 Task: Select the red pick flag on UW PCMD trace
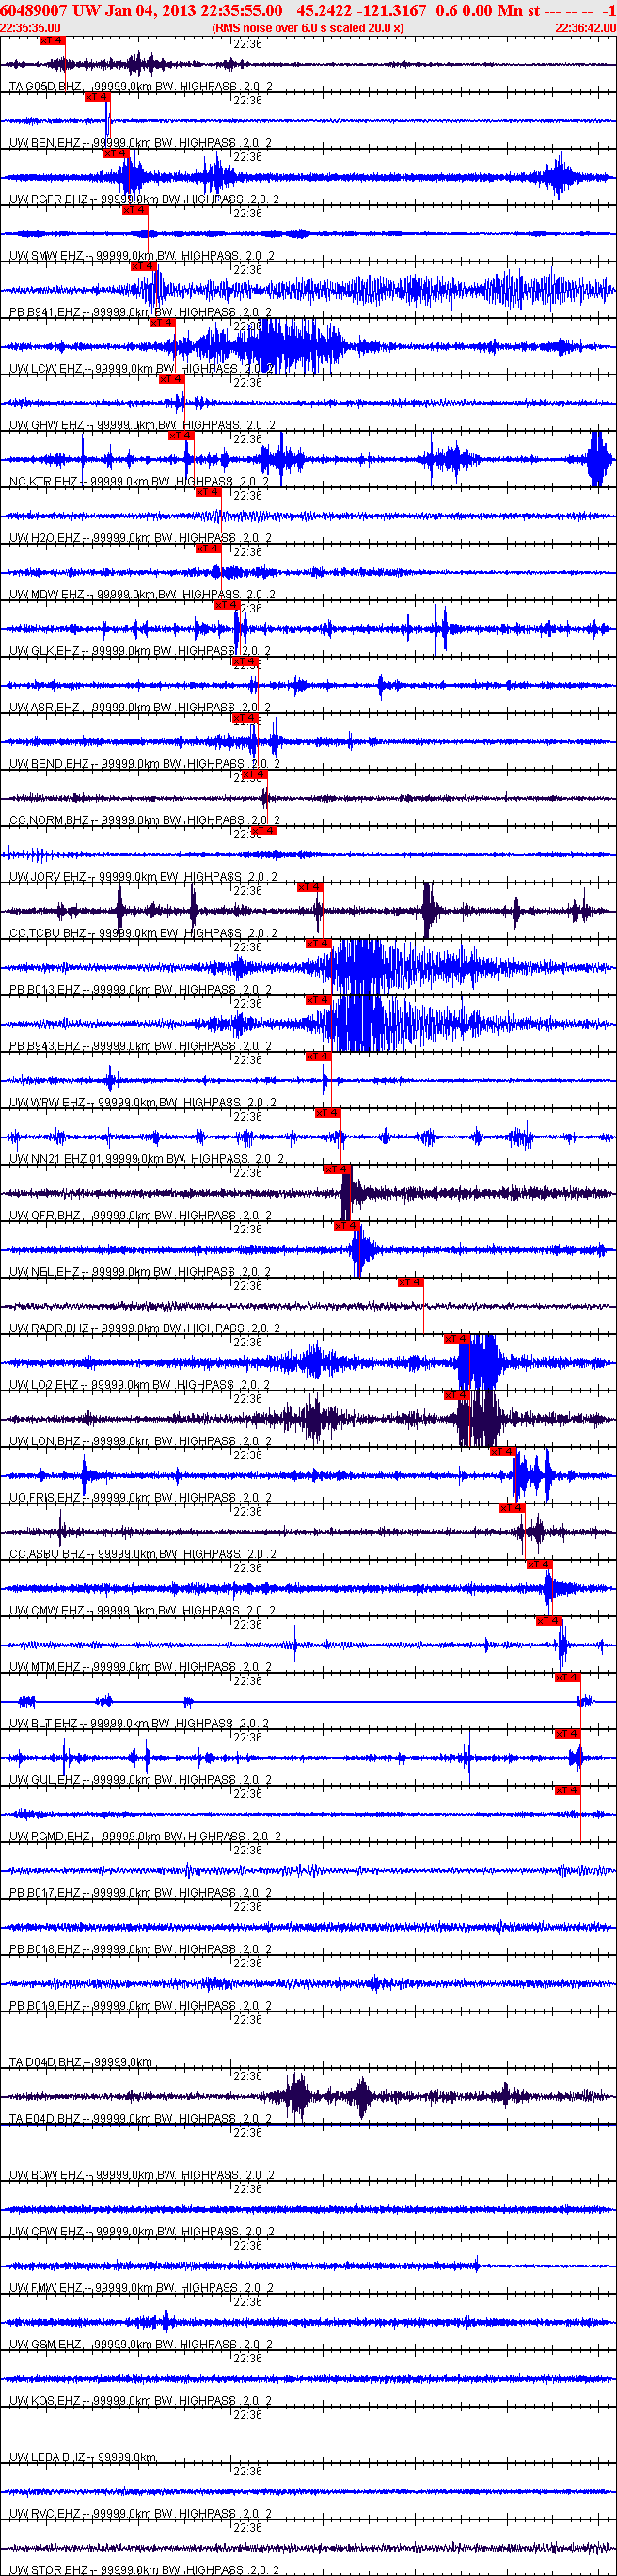(x=568, y=1790)
